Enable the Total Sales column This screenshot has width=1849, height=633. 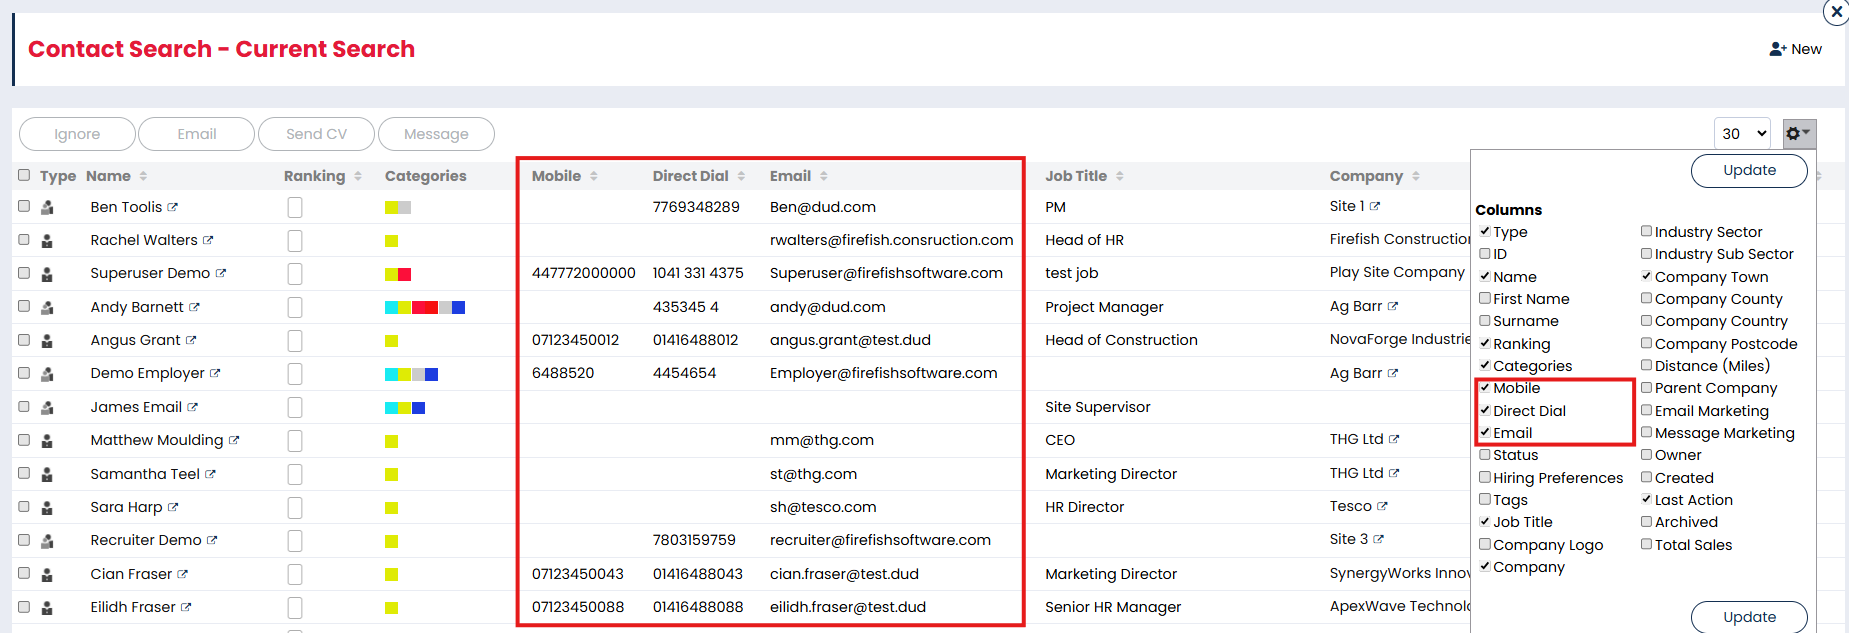pyautogui.click(x=1646, y=544)
